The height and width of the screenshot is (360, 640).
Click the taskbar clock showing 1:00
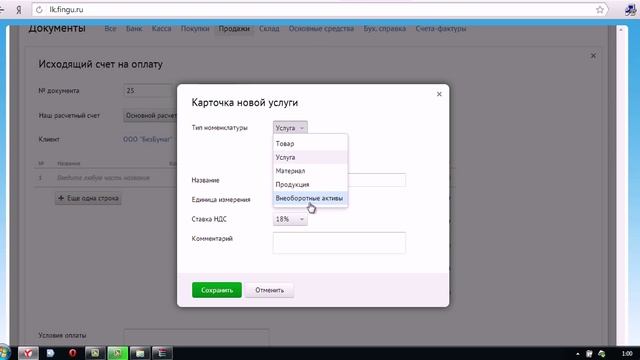(x=627, y=353)
